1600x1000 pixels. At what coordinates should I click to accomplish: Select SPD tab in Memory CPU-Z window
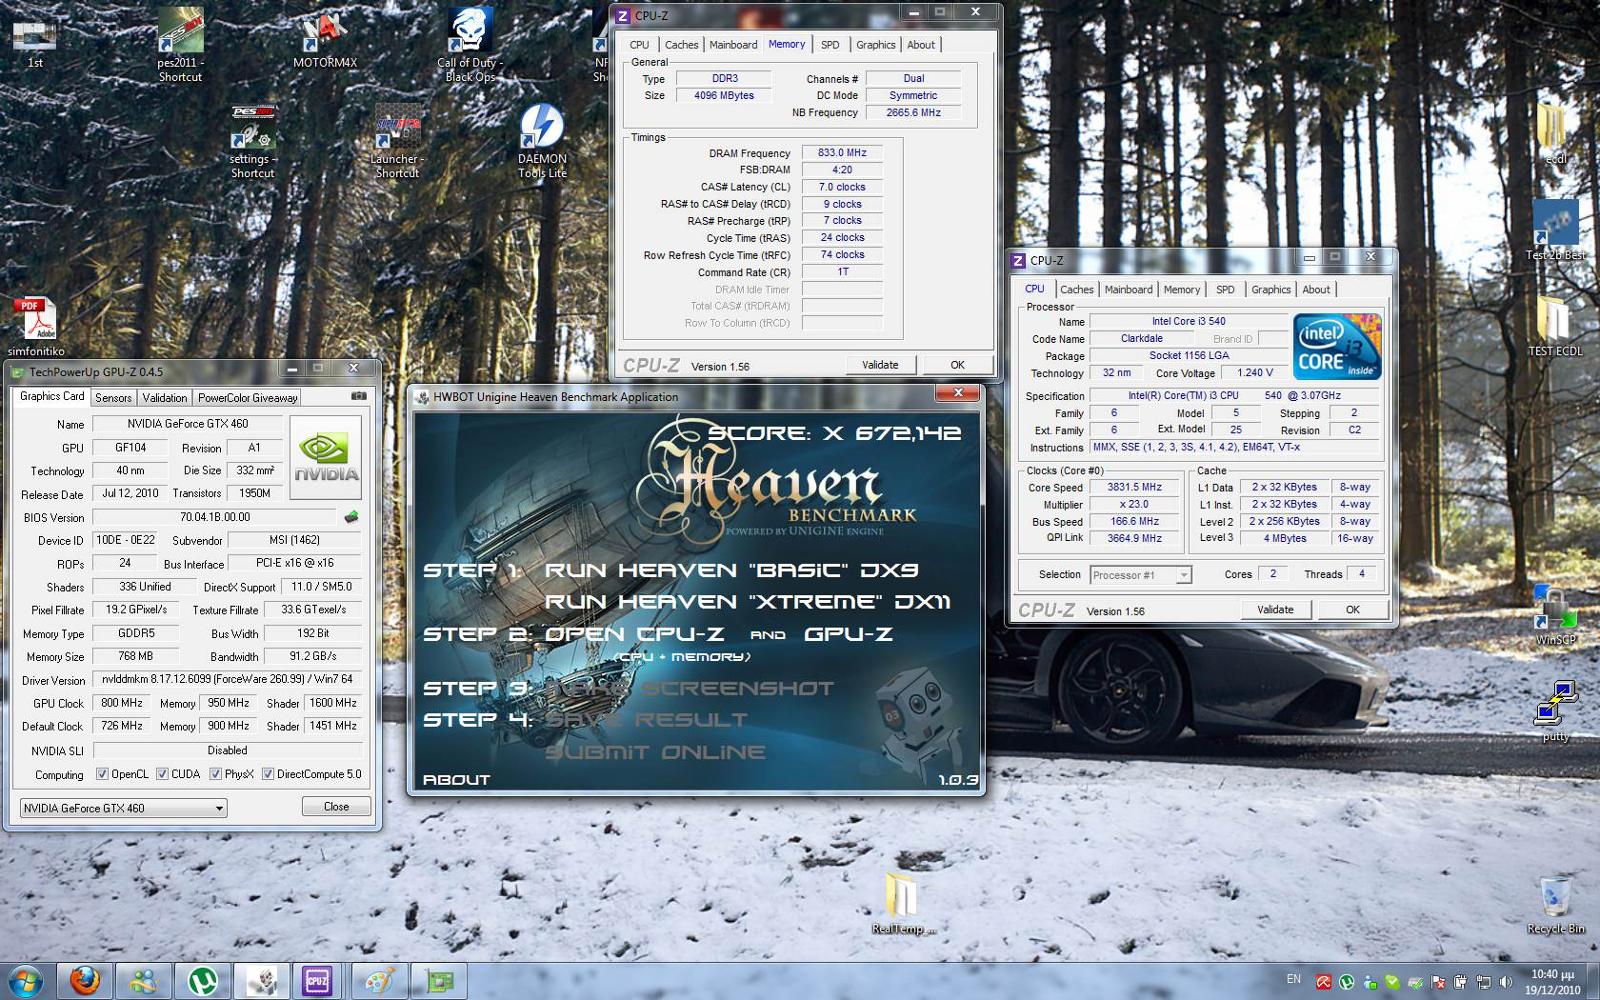coord(830,45)
